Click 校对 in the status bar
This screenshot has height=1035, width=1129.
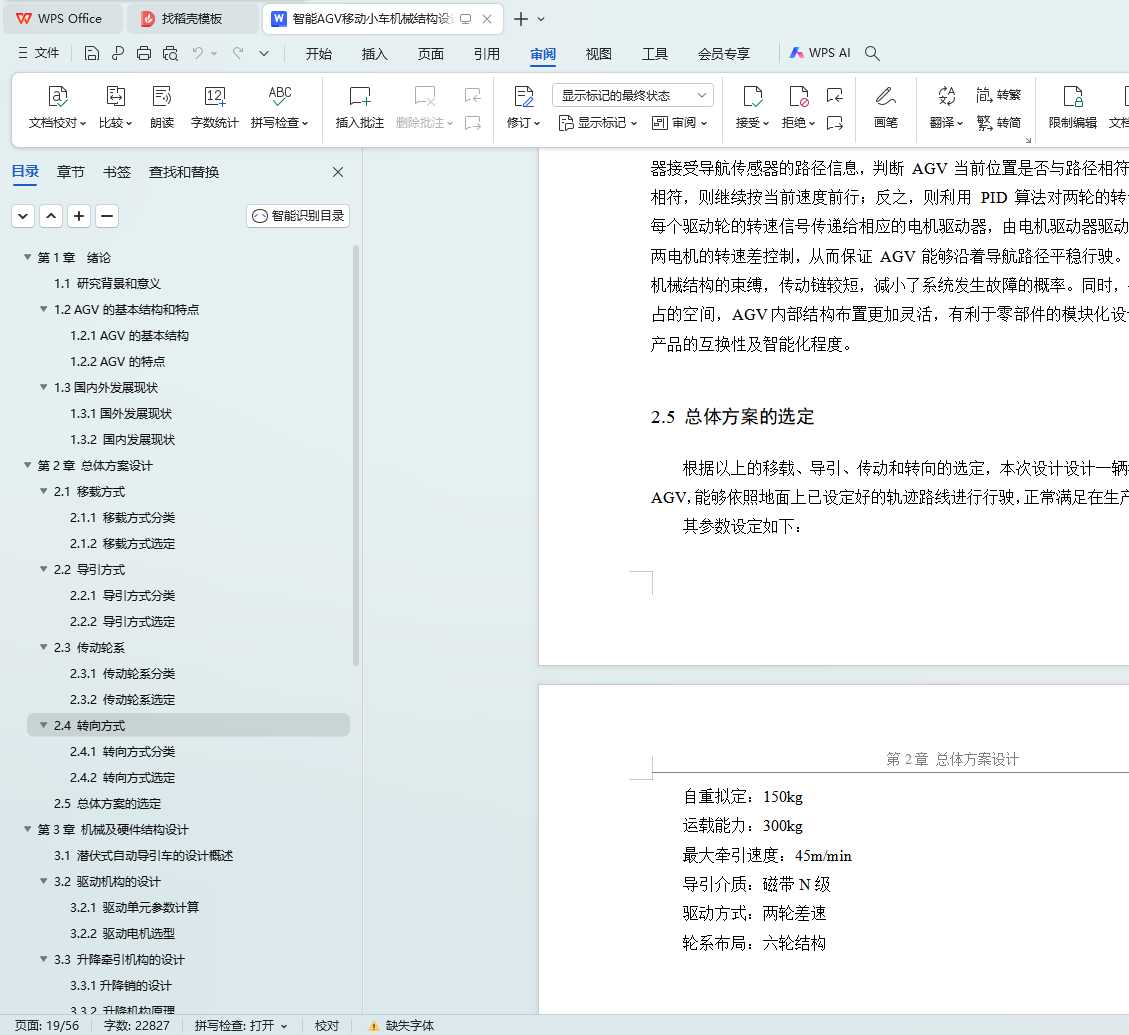pos(327,1026)
